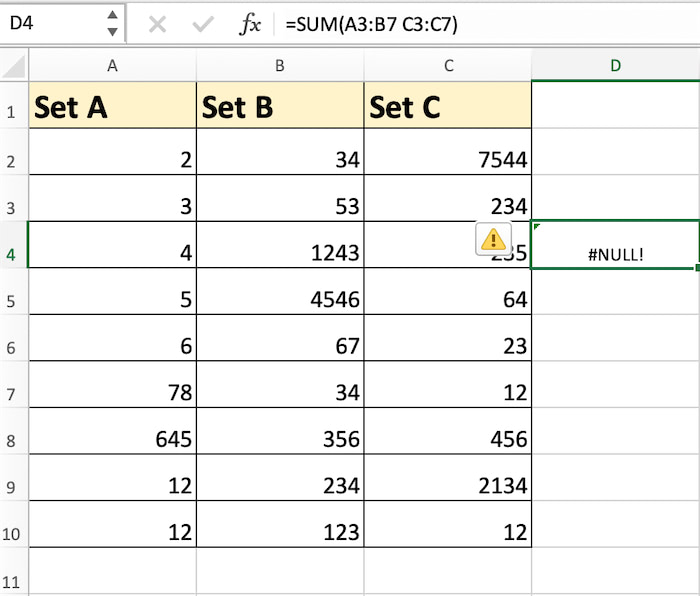
Task: Select the 'Set B' header cell
Action: [280, 105]
